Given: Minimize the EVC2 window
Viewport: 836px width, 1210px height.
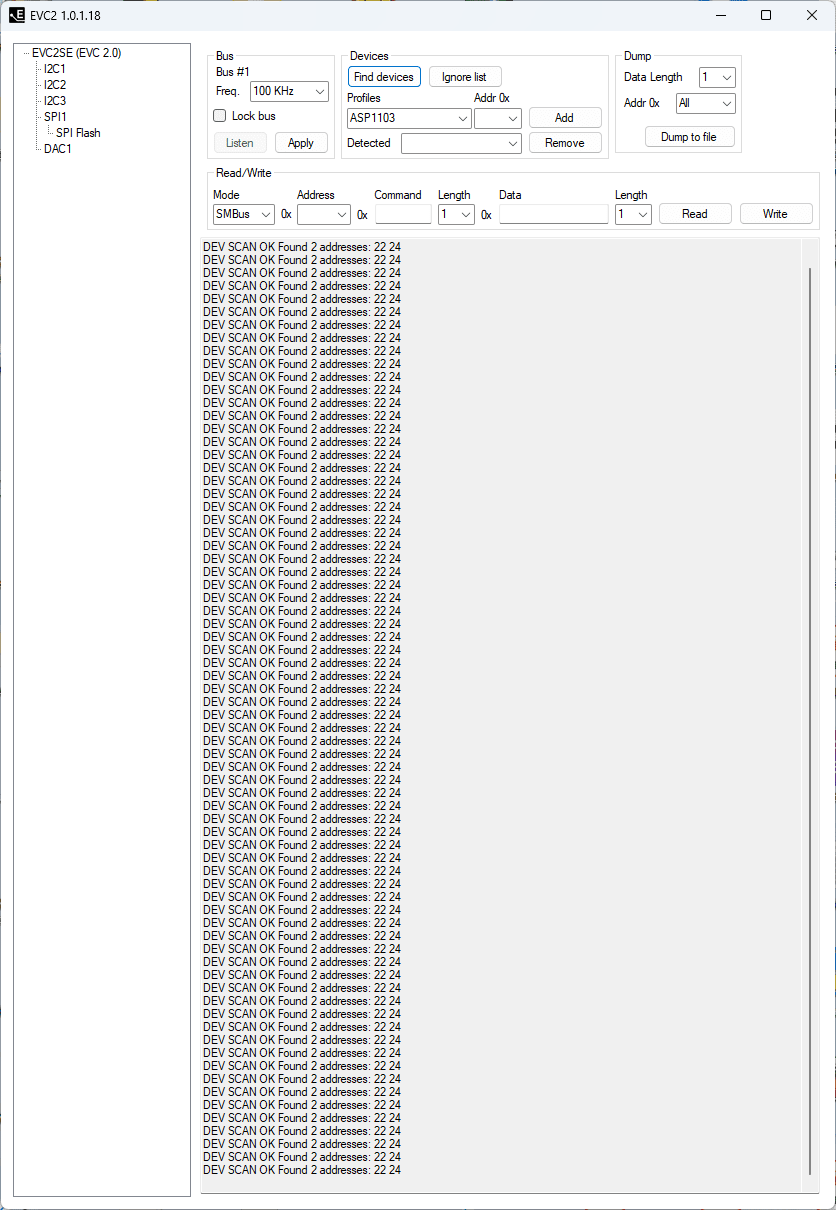Looking at the screenshot, I should pos(720,15).
